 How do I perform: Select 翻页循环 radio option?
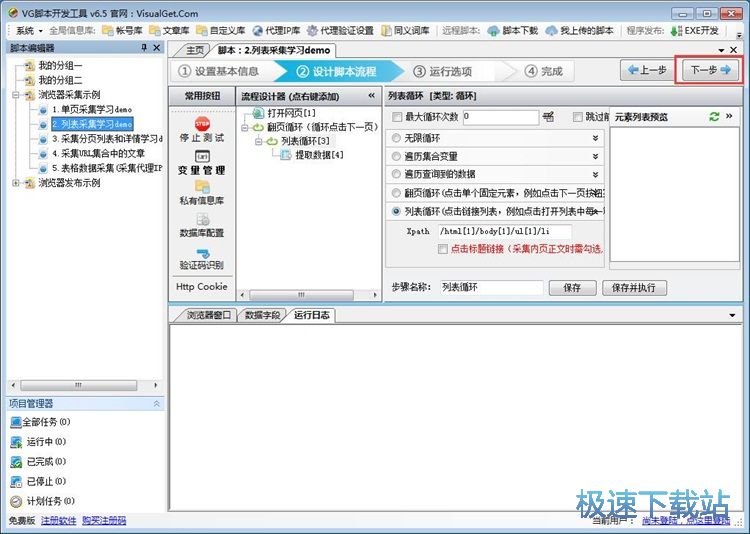coord(396,193)
